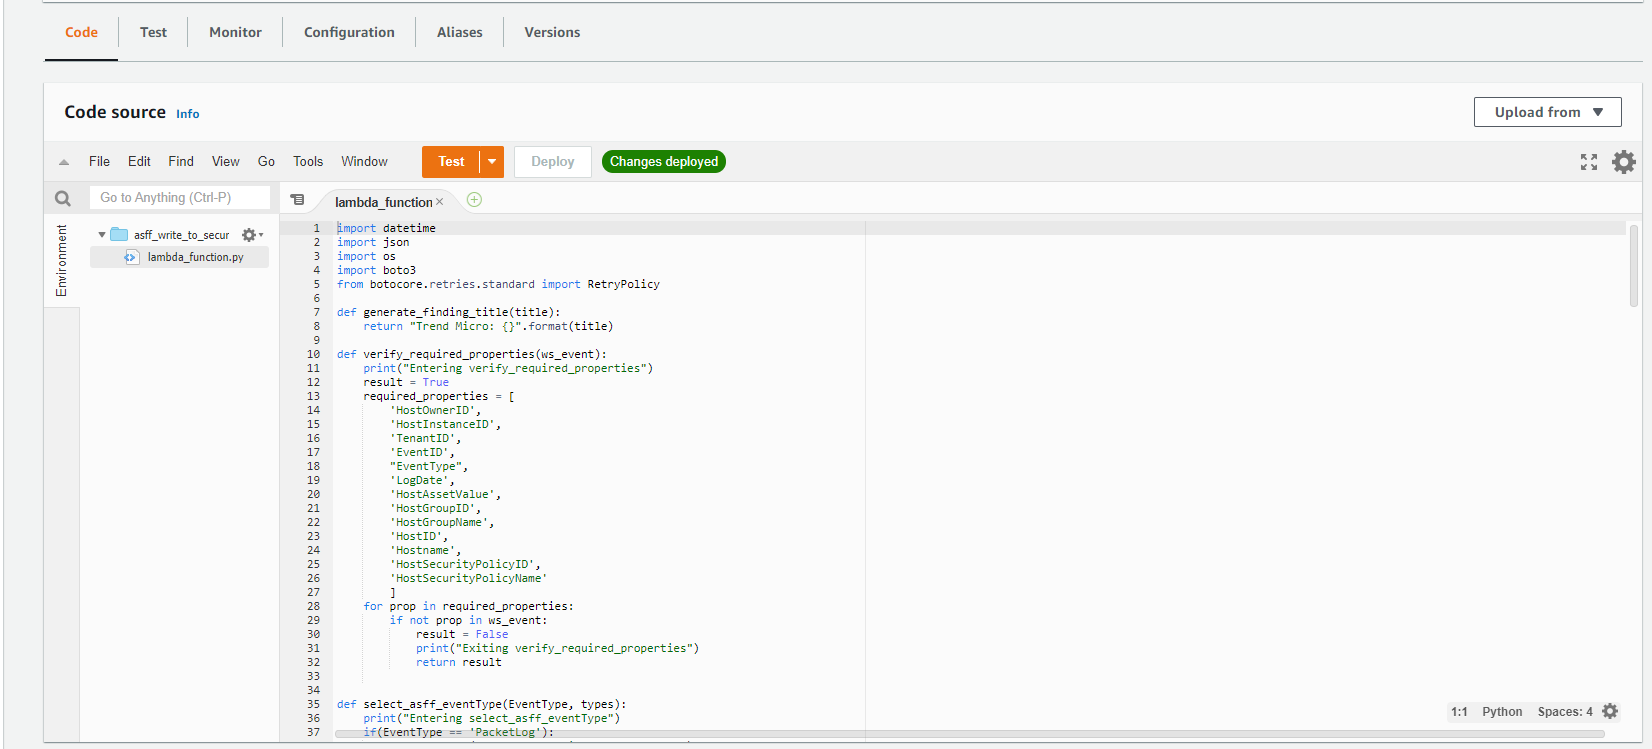
Task: Open the Test button dropdown arrow
Action: [492, 162]
